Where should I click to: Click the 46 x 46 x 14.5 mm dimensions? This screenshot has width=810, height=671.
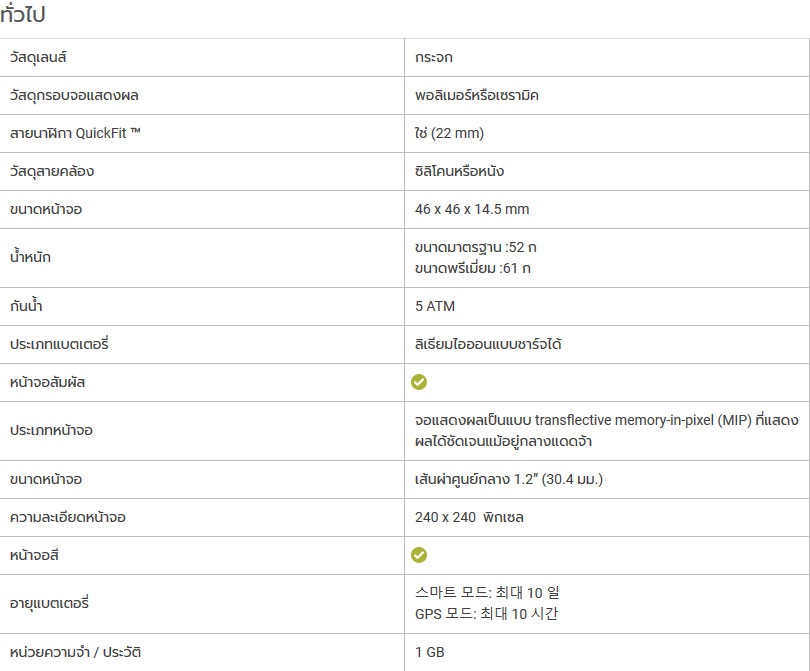[472, 209]
